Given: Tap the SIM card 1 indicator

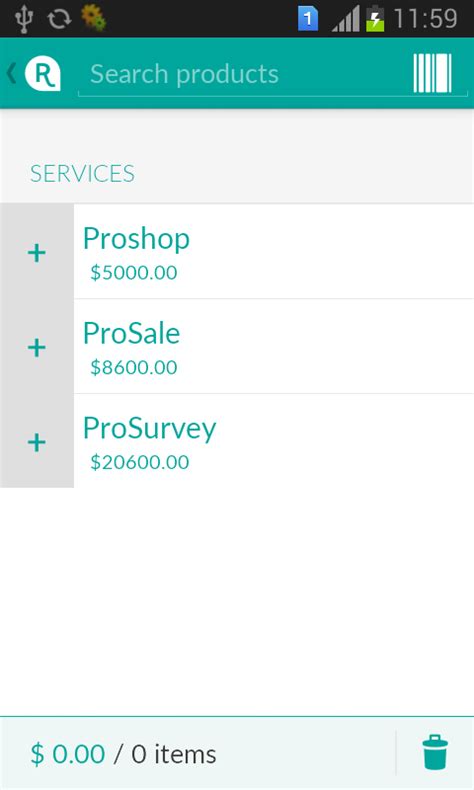Looking at the screenshot, I should point(308,19).
